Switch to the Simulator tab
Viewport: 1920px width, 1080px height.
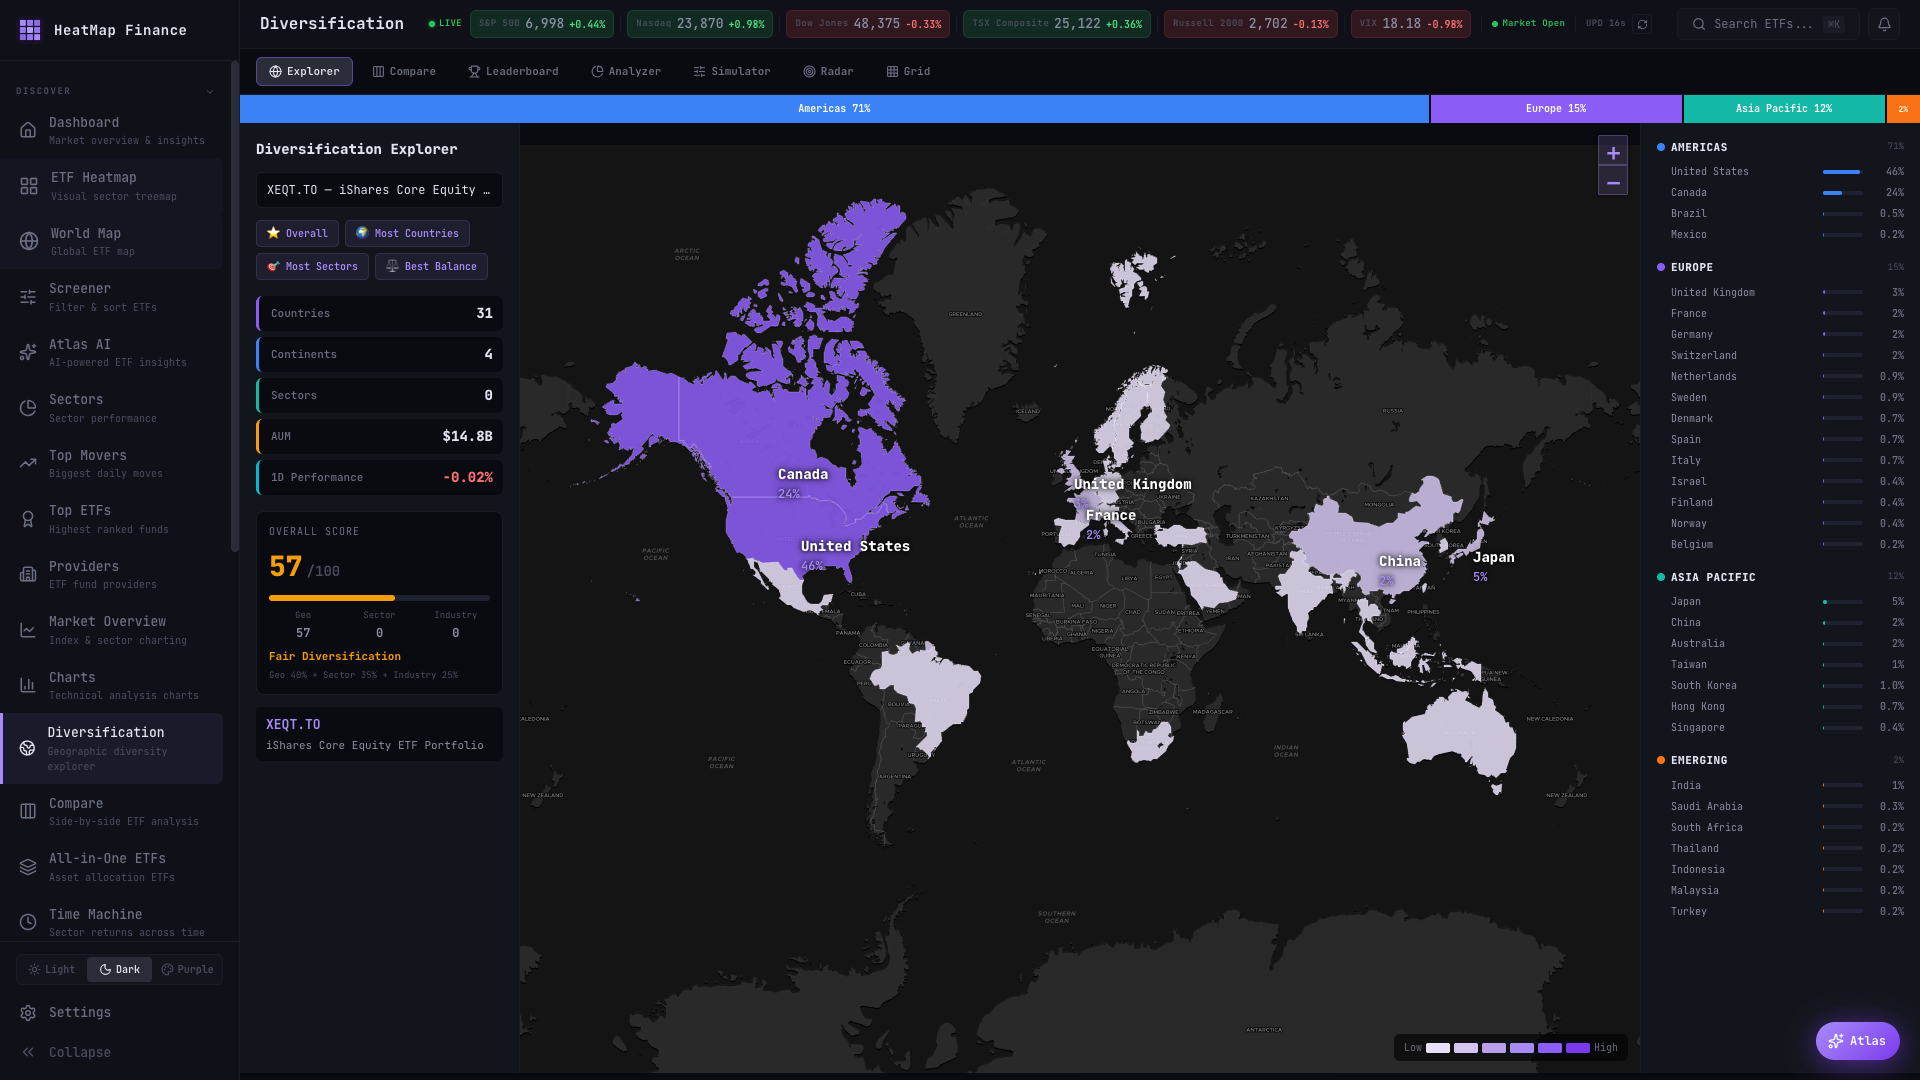[732, 71]
